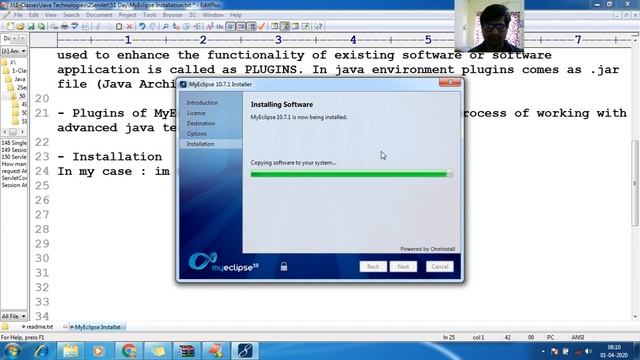Open the Font settings toolbar icon

tap(210, 27)
